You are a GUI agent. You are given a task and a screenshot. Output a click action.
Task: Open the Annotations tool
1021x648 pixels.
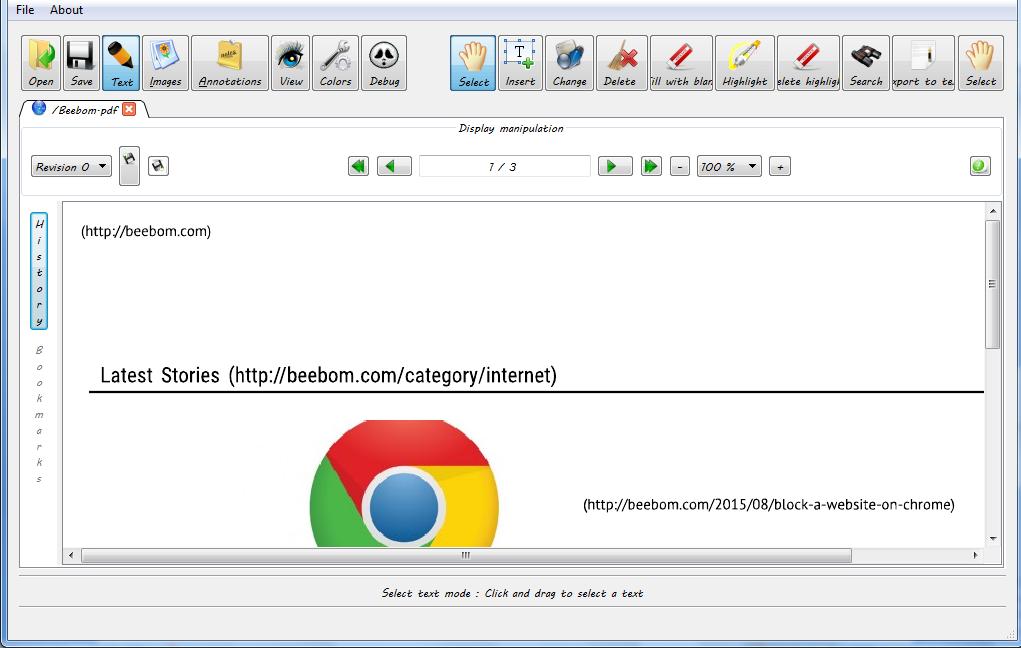coord(229,62)
